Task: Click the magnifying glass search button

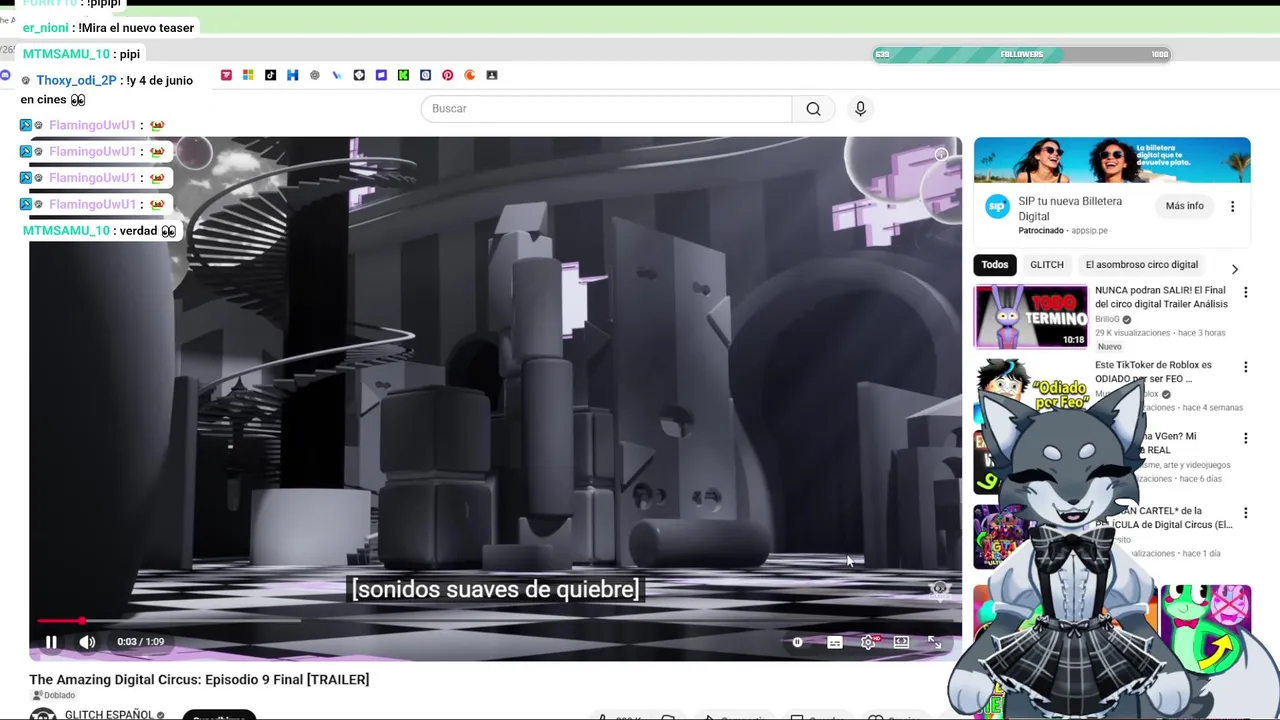Action: (x=814, y=109)
